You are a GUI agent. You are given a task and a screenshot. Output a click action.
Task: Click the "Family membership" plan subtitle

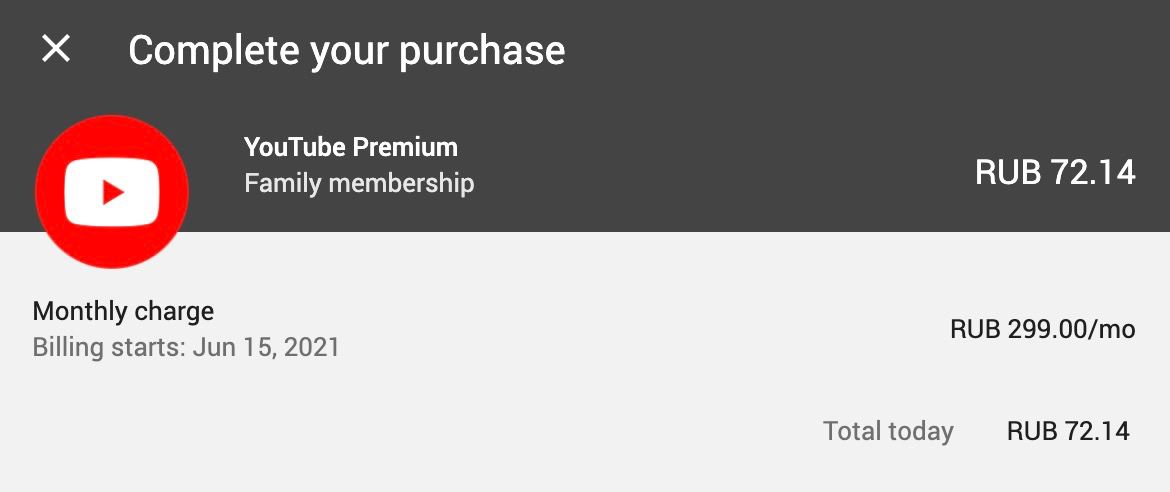[x=359, y=183]
